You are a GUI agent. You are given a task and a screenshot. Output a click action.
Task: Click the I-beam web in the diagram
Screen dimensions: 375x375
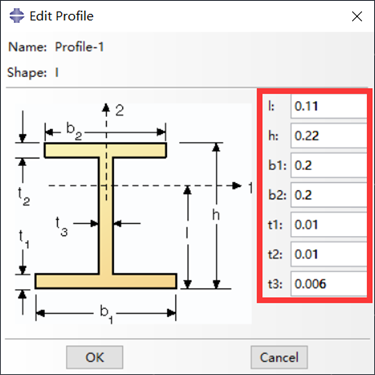(106, 216)
